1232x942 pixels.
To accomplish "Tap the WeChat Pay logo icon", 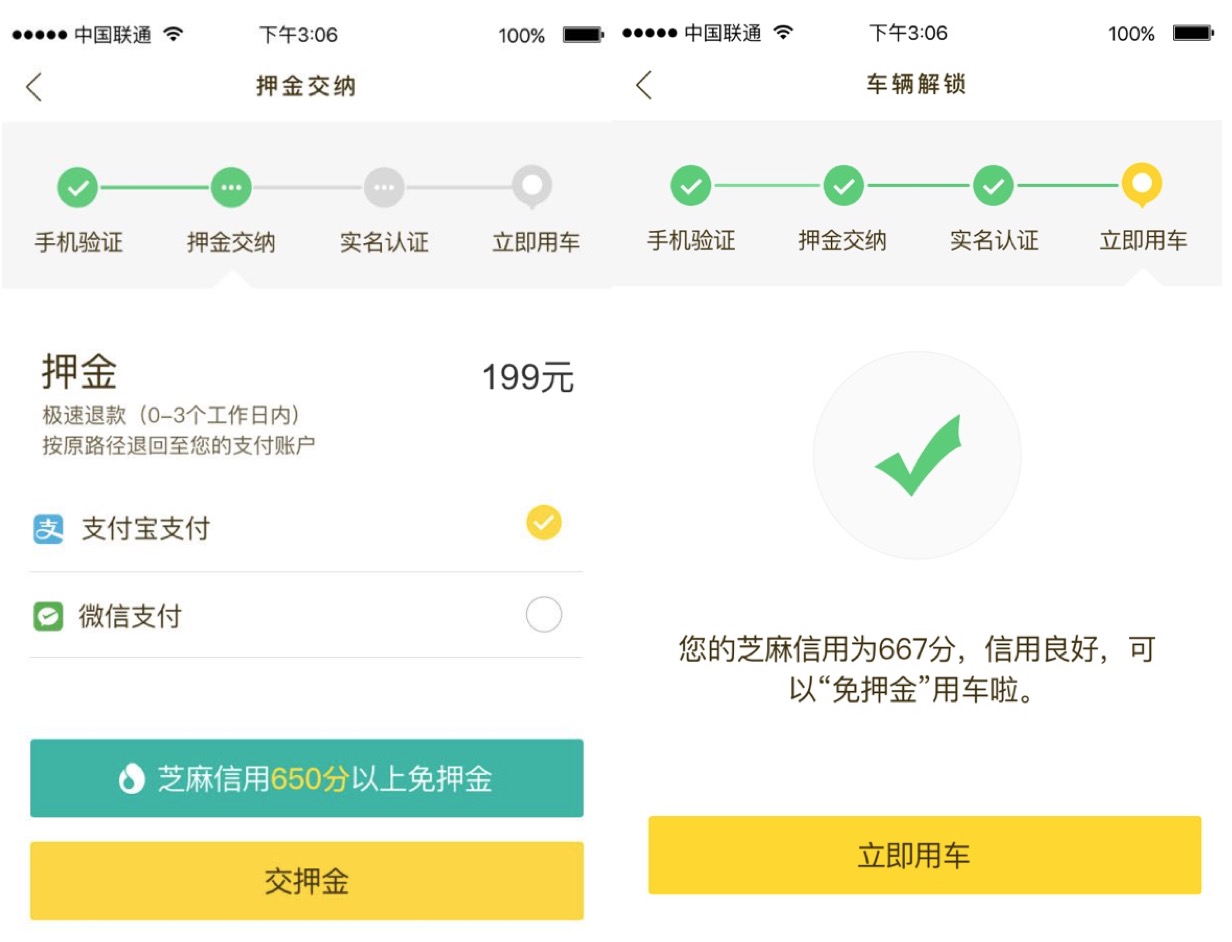I will [x=48, y=617].
